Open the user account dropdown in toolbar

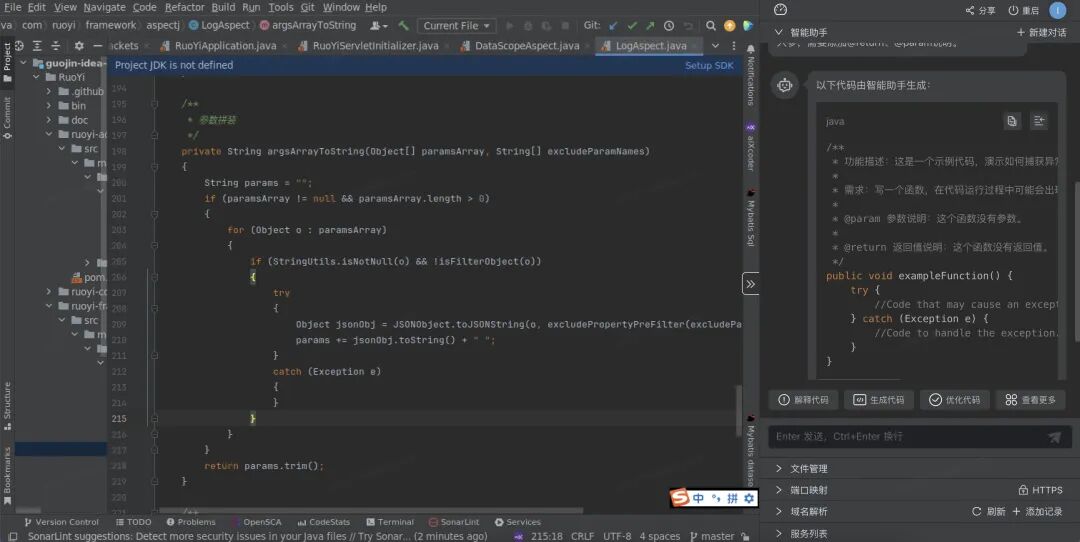click(x=379, y=25)
